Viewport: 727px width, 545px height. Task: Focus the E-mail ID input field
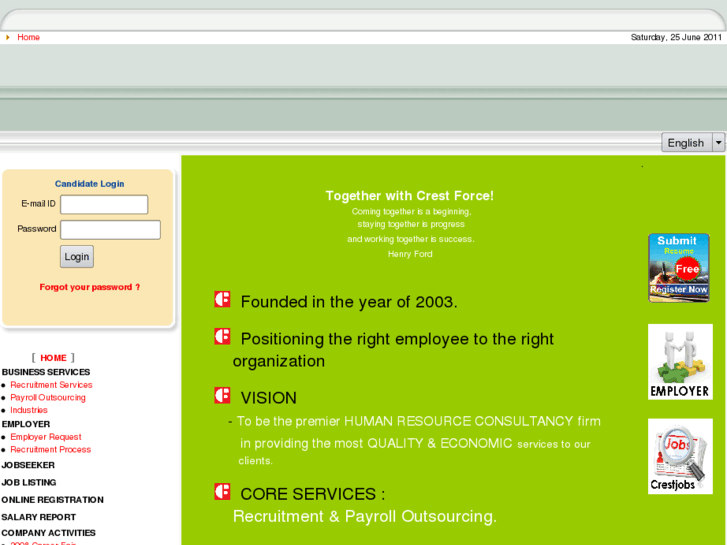pyautogui.click(x=104, y=204)
